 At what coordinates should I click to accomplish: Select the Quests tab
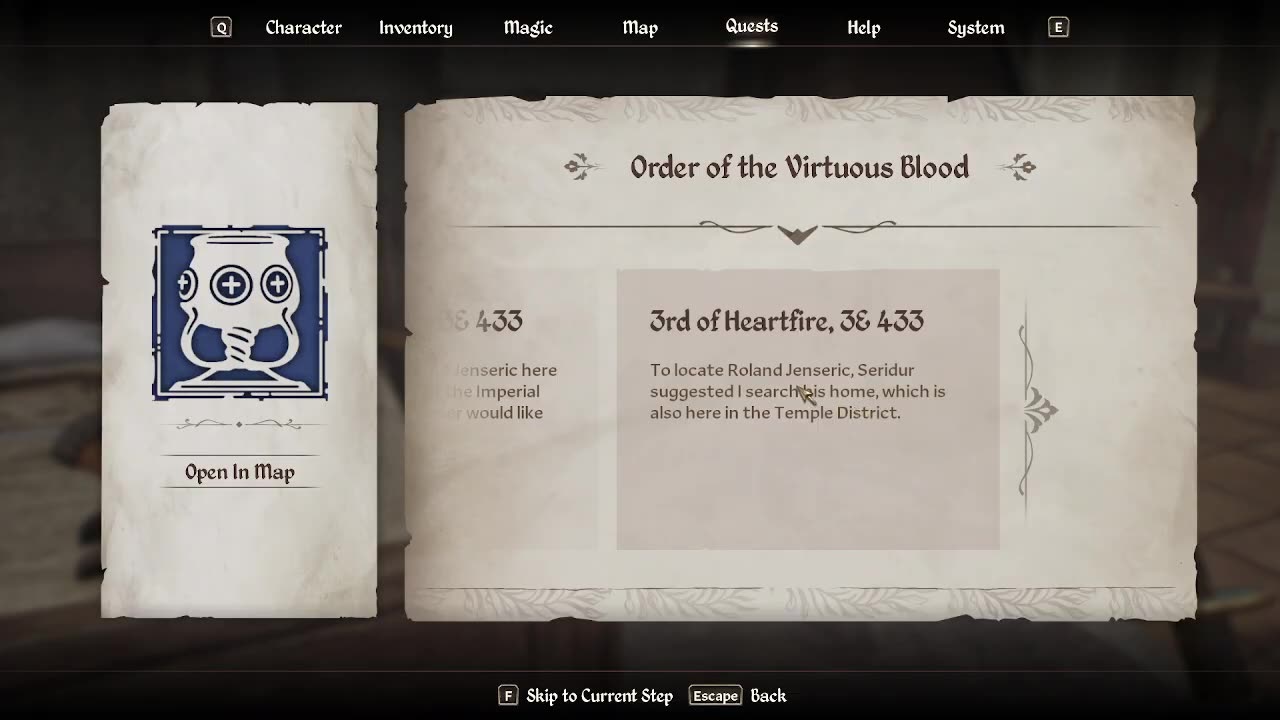[752, 27]
